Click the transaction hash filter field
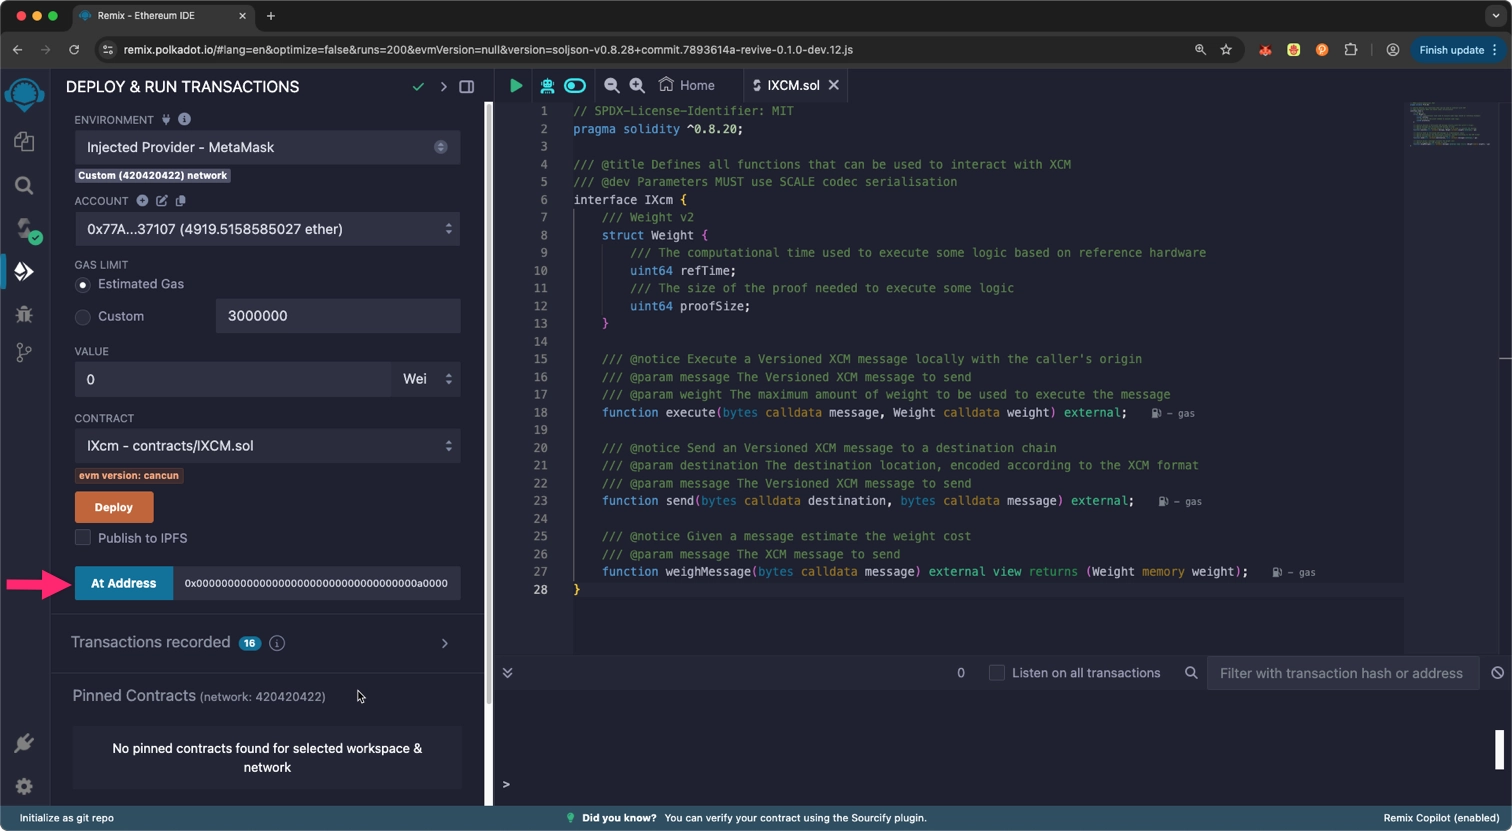1512x831 pixels. 1342,673
